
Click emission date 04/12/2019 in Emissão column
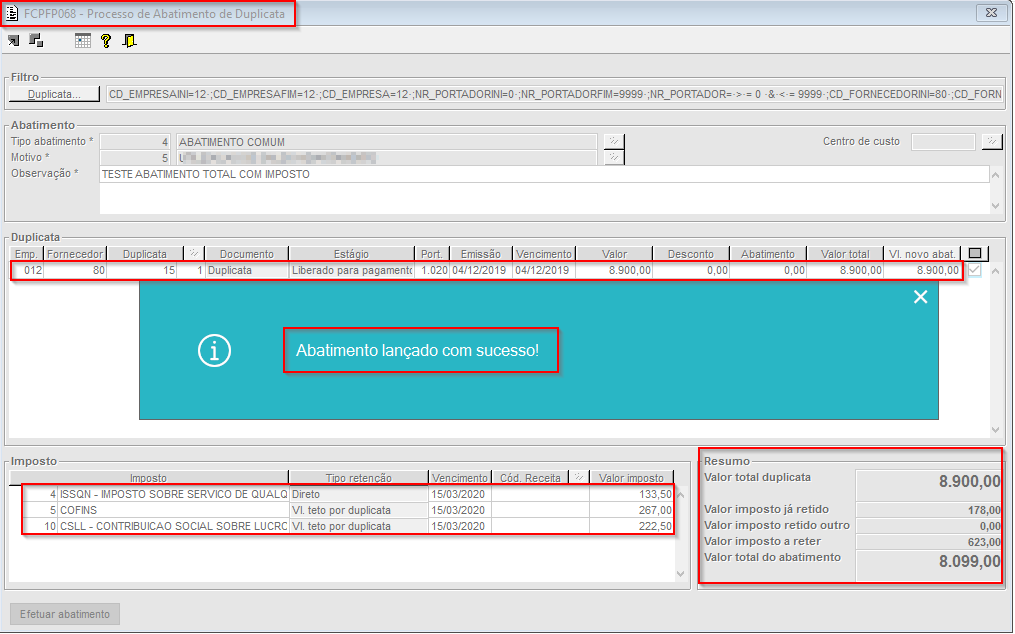click(481, 270)
